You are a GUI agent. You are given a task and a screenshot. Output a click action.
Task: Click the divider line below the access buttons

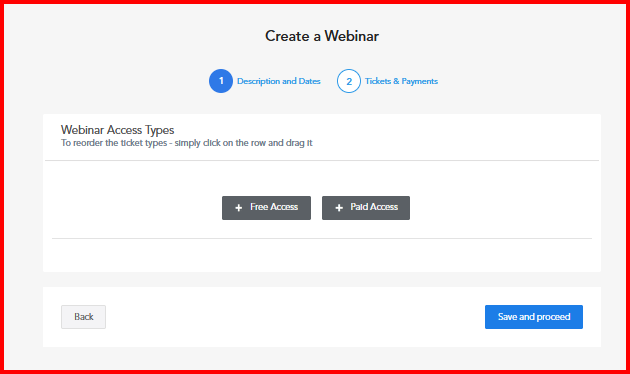(x=322, y=238)
